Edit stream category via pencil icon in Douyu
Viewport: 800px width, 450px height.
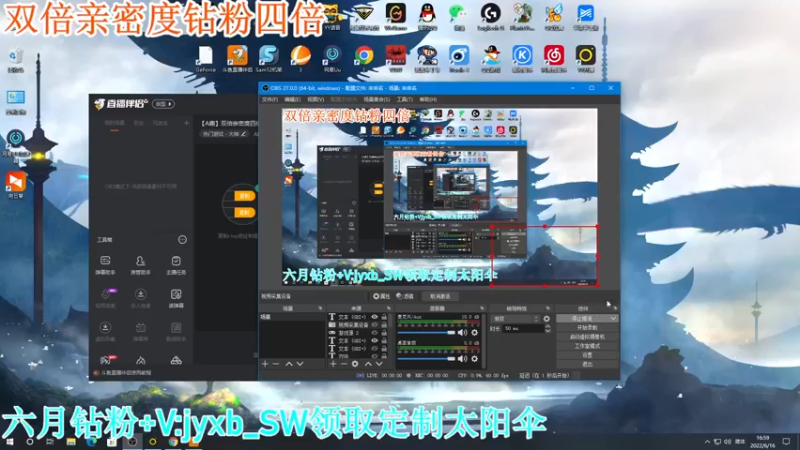(243, 134)
